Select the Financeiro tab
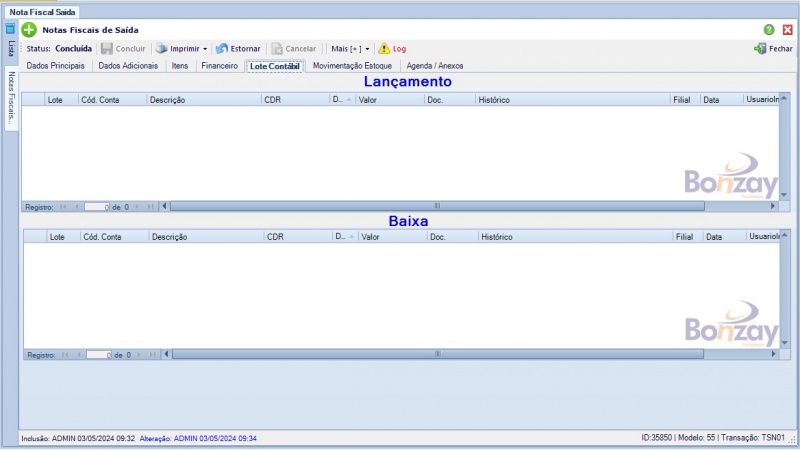800x450 pixels. [219, 66]
